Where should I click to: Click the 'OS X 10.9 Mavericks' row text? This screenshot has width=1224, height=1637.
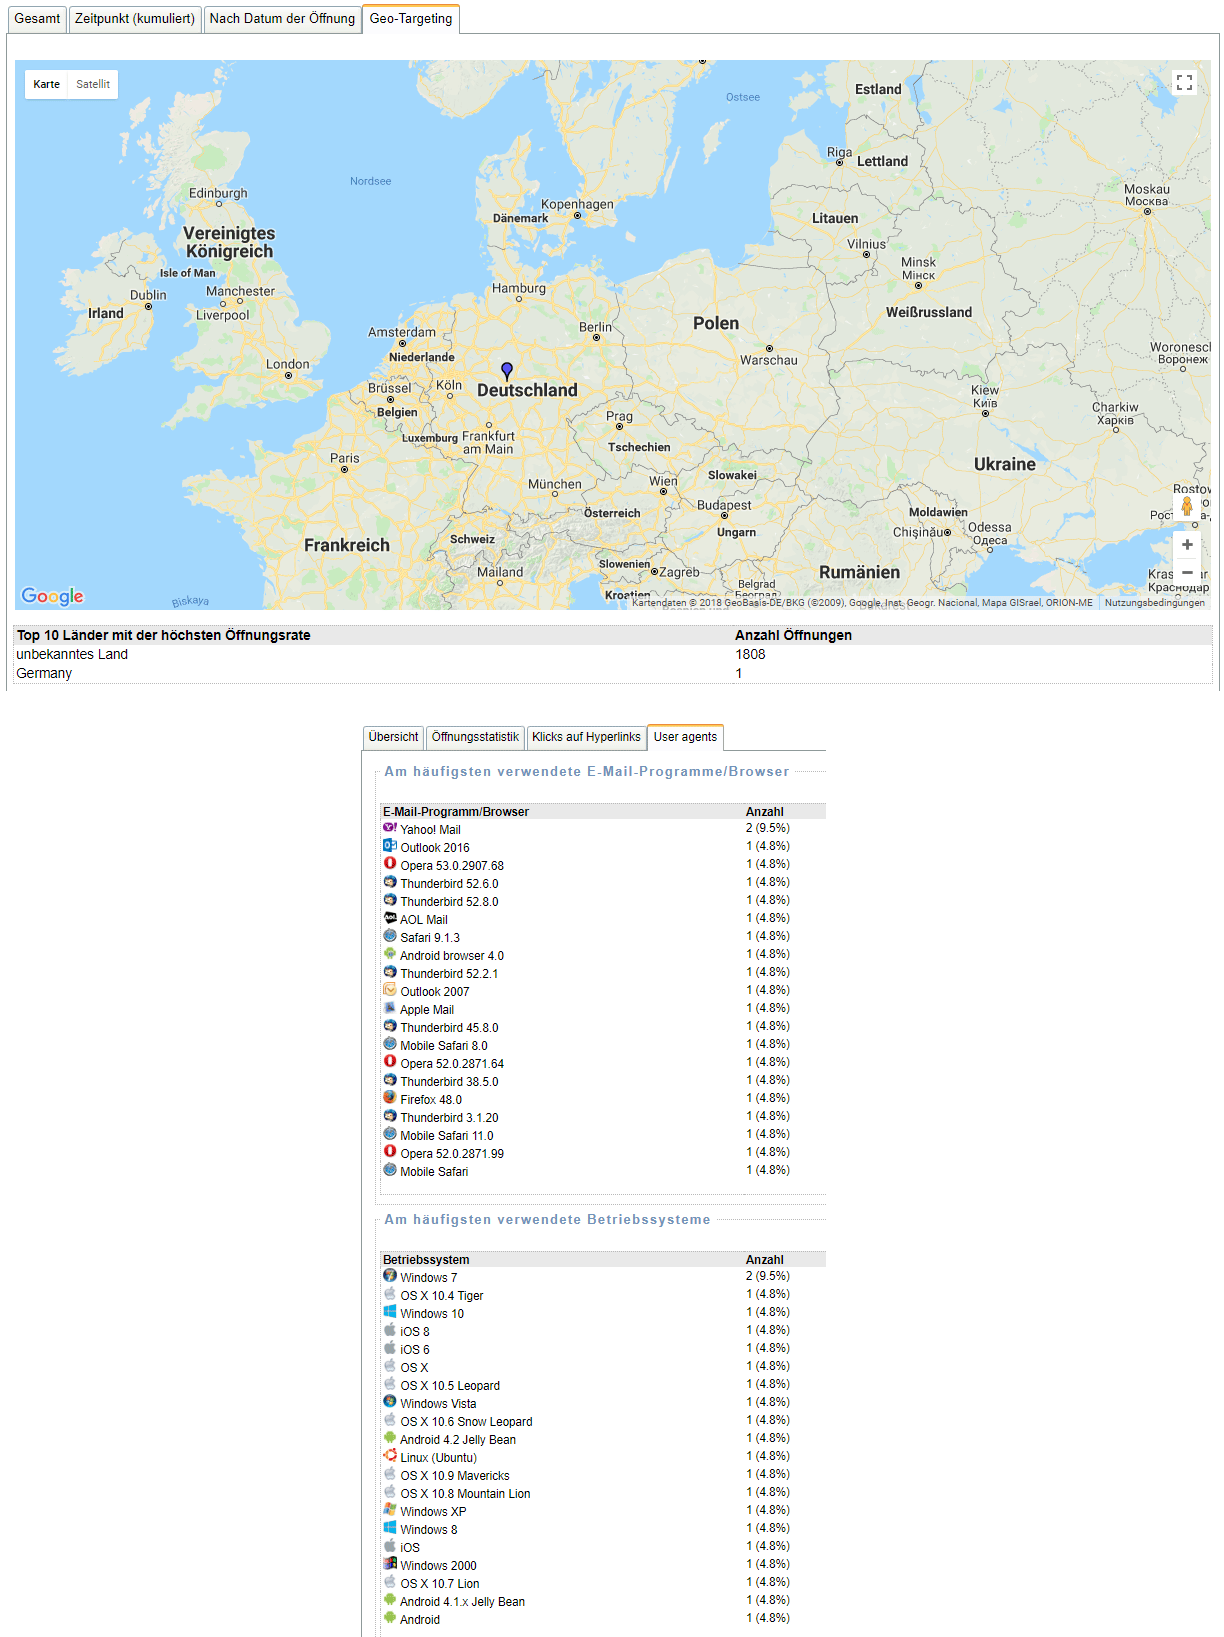tap(455, 1476)
